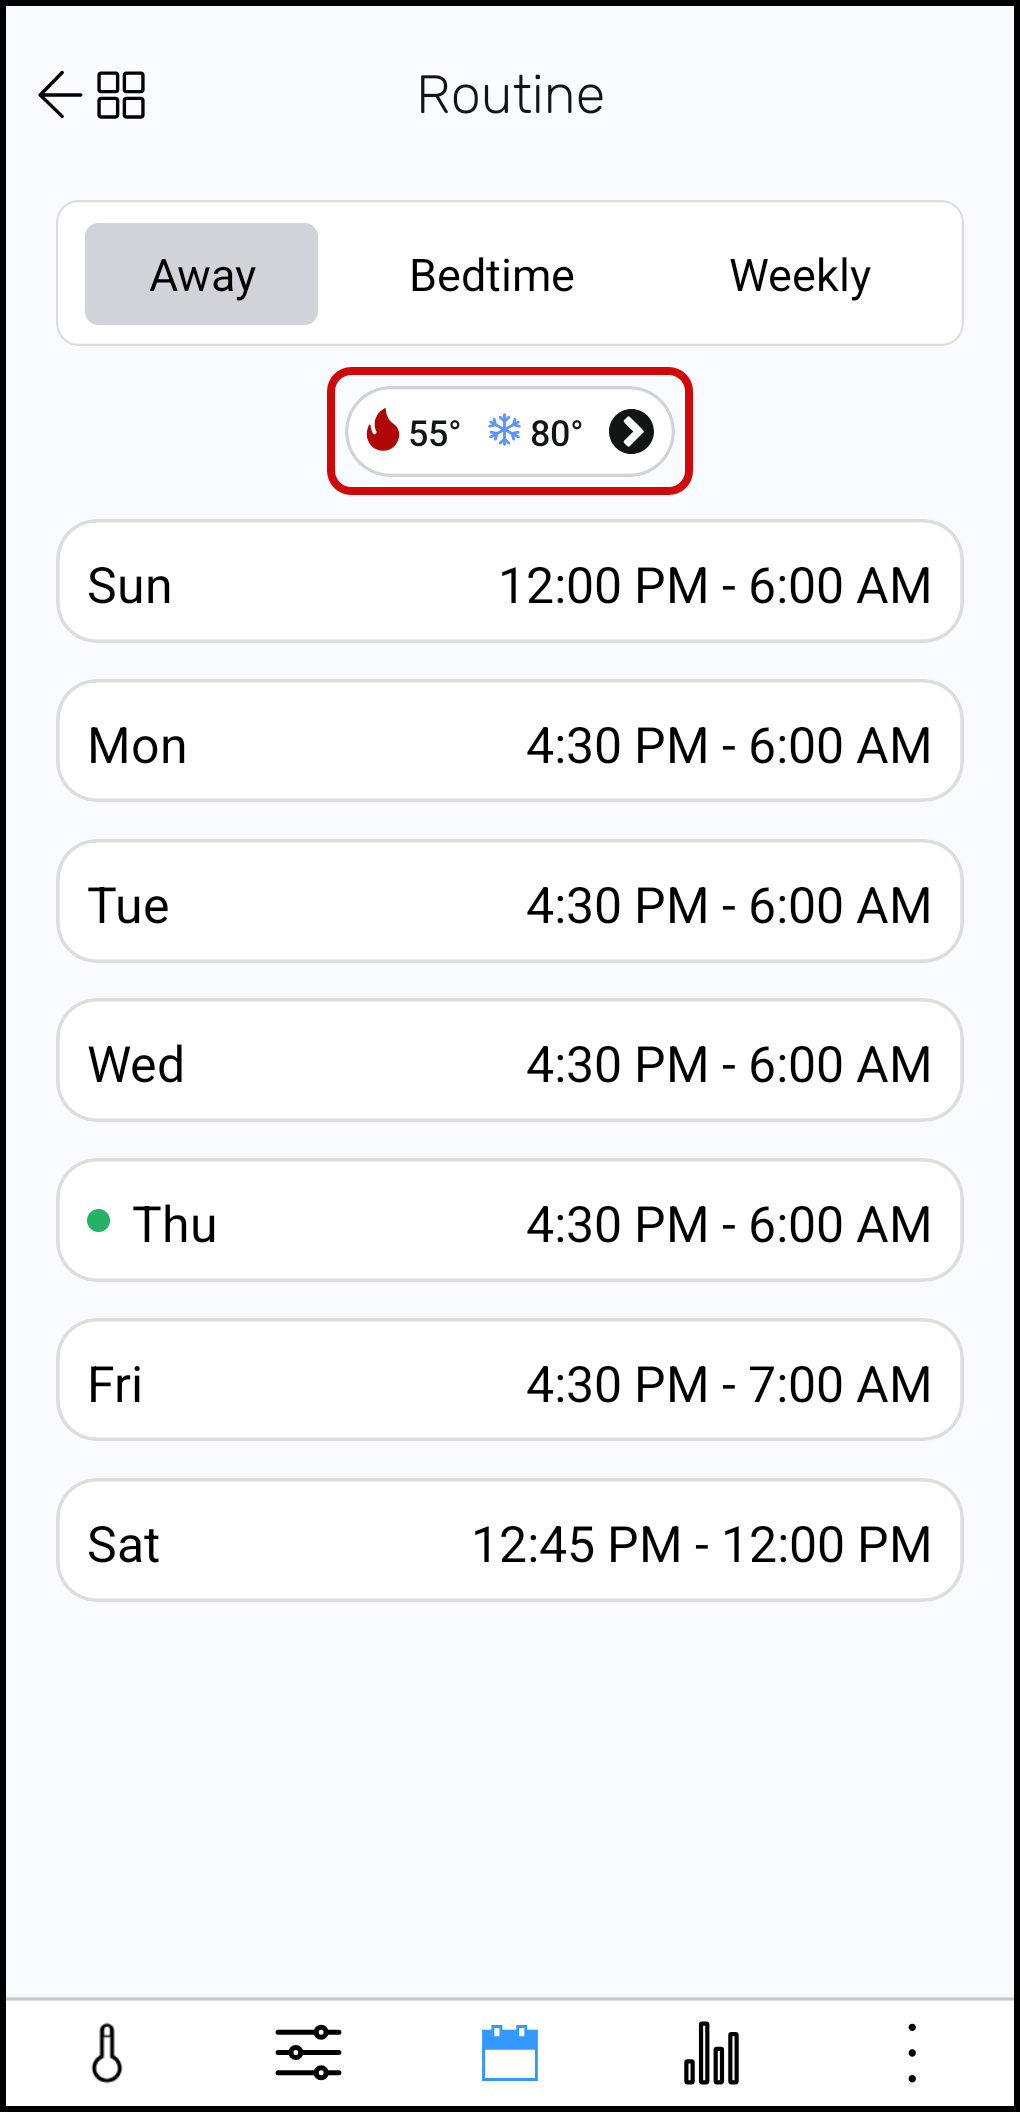Screen dimensions: 1020x2112
Task: Open the thermometer temperature screen
Action: (107, 2054)
